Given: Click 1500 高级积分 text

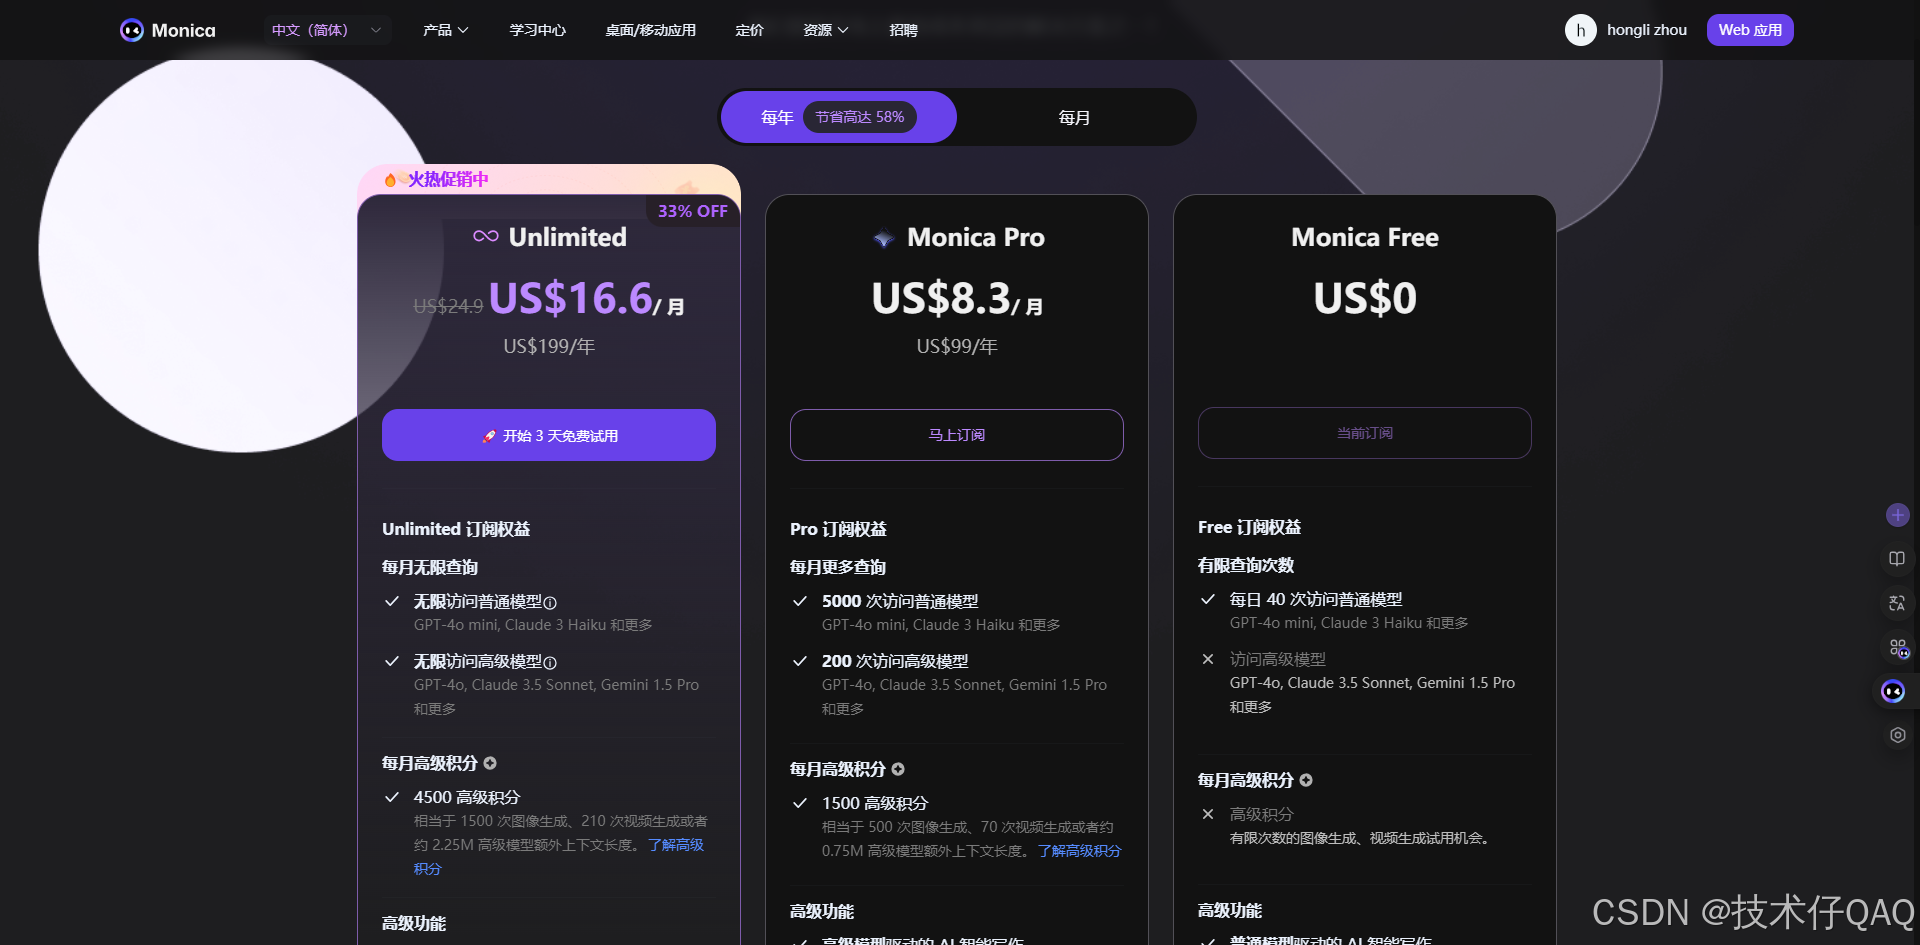Looking at the screenshot, I should point(875,804).
